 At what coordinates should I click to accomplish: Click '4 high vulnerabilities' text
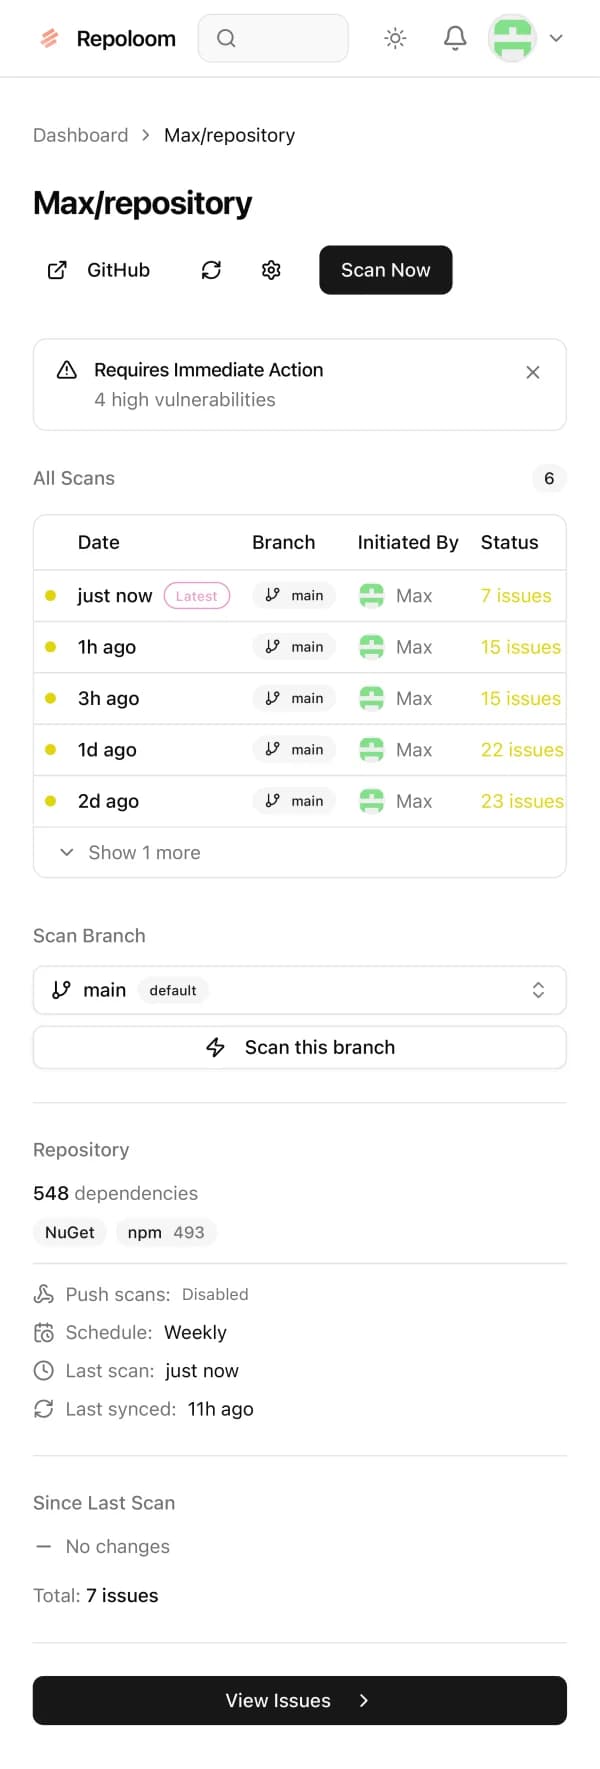point(185,400)
